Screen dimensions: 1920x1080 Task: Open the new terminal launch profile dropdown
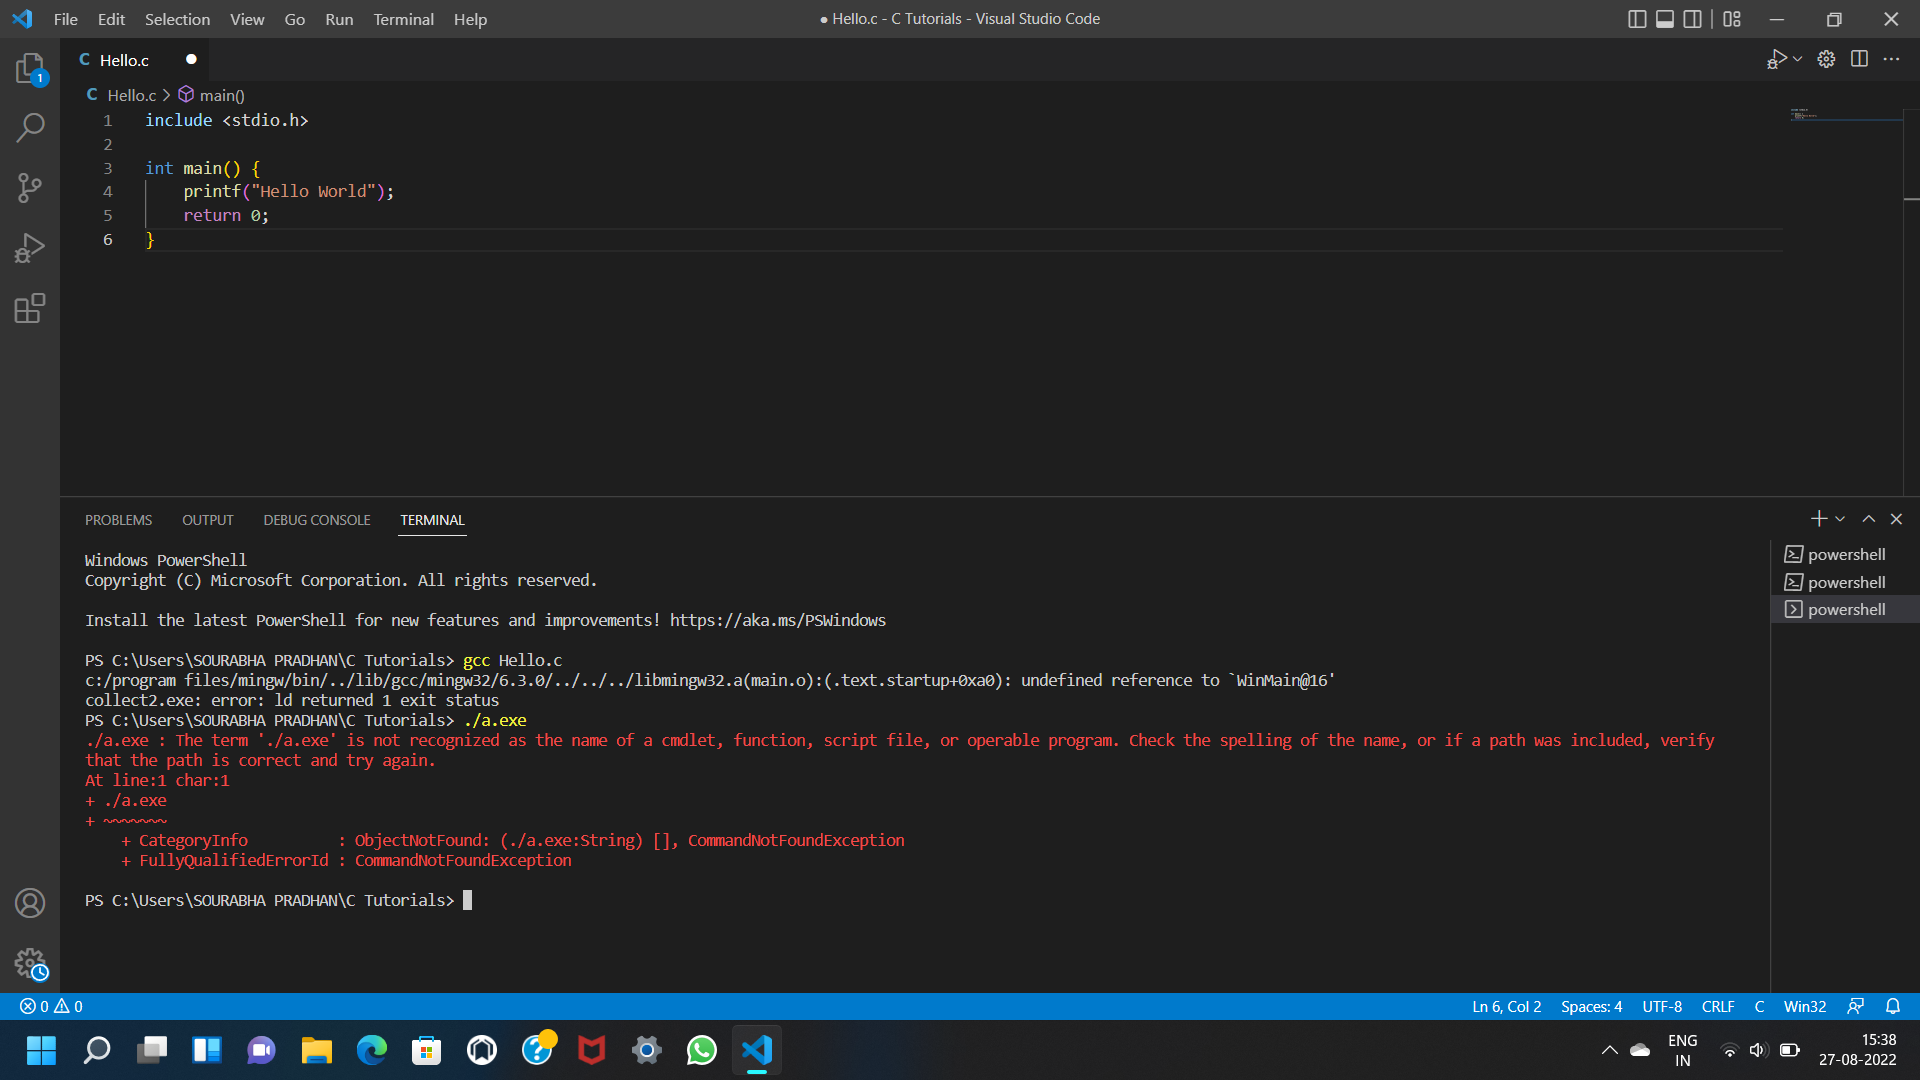[x=1840, y=519]
